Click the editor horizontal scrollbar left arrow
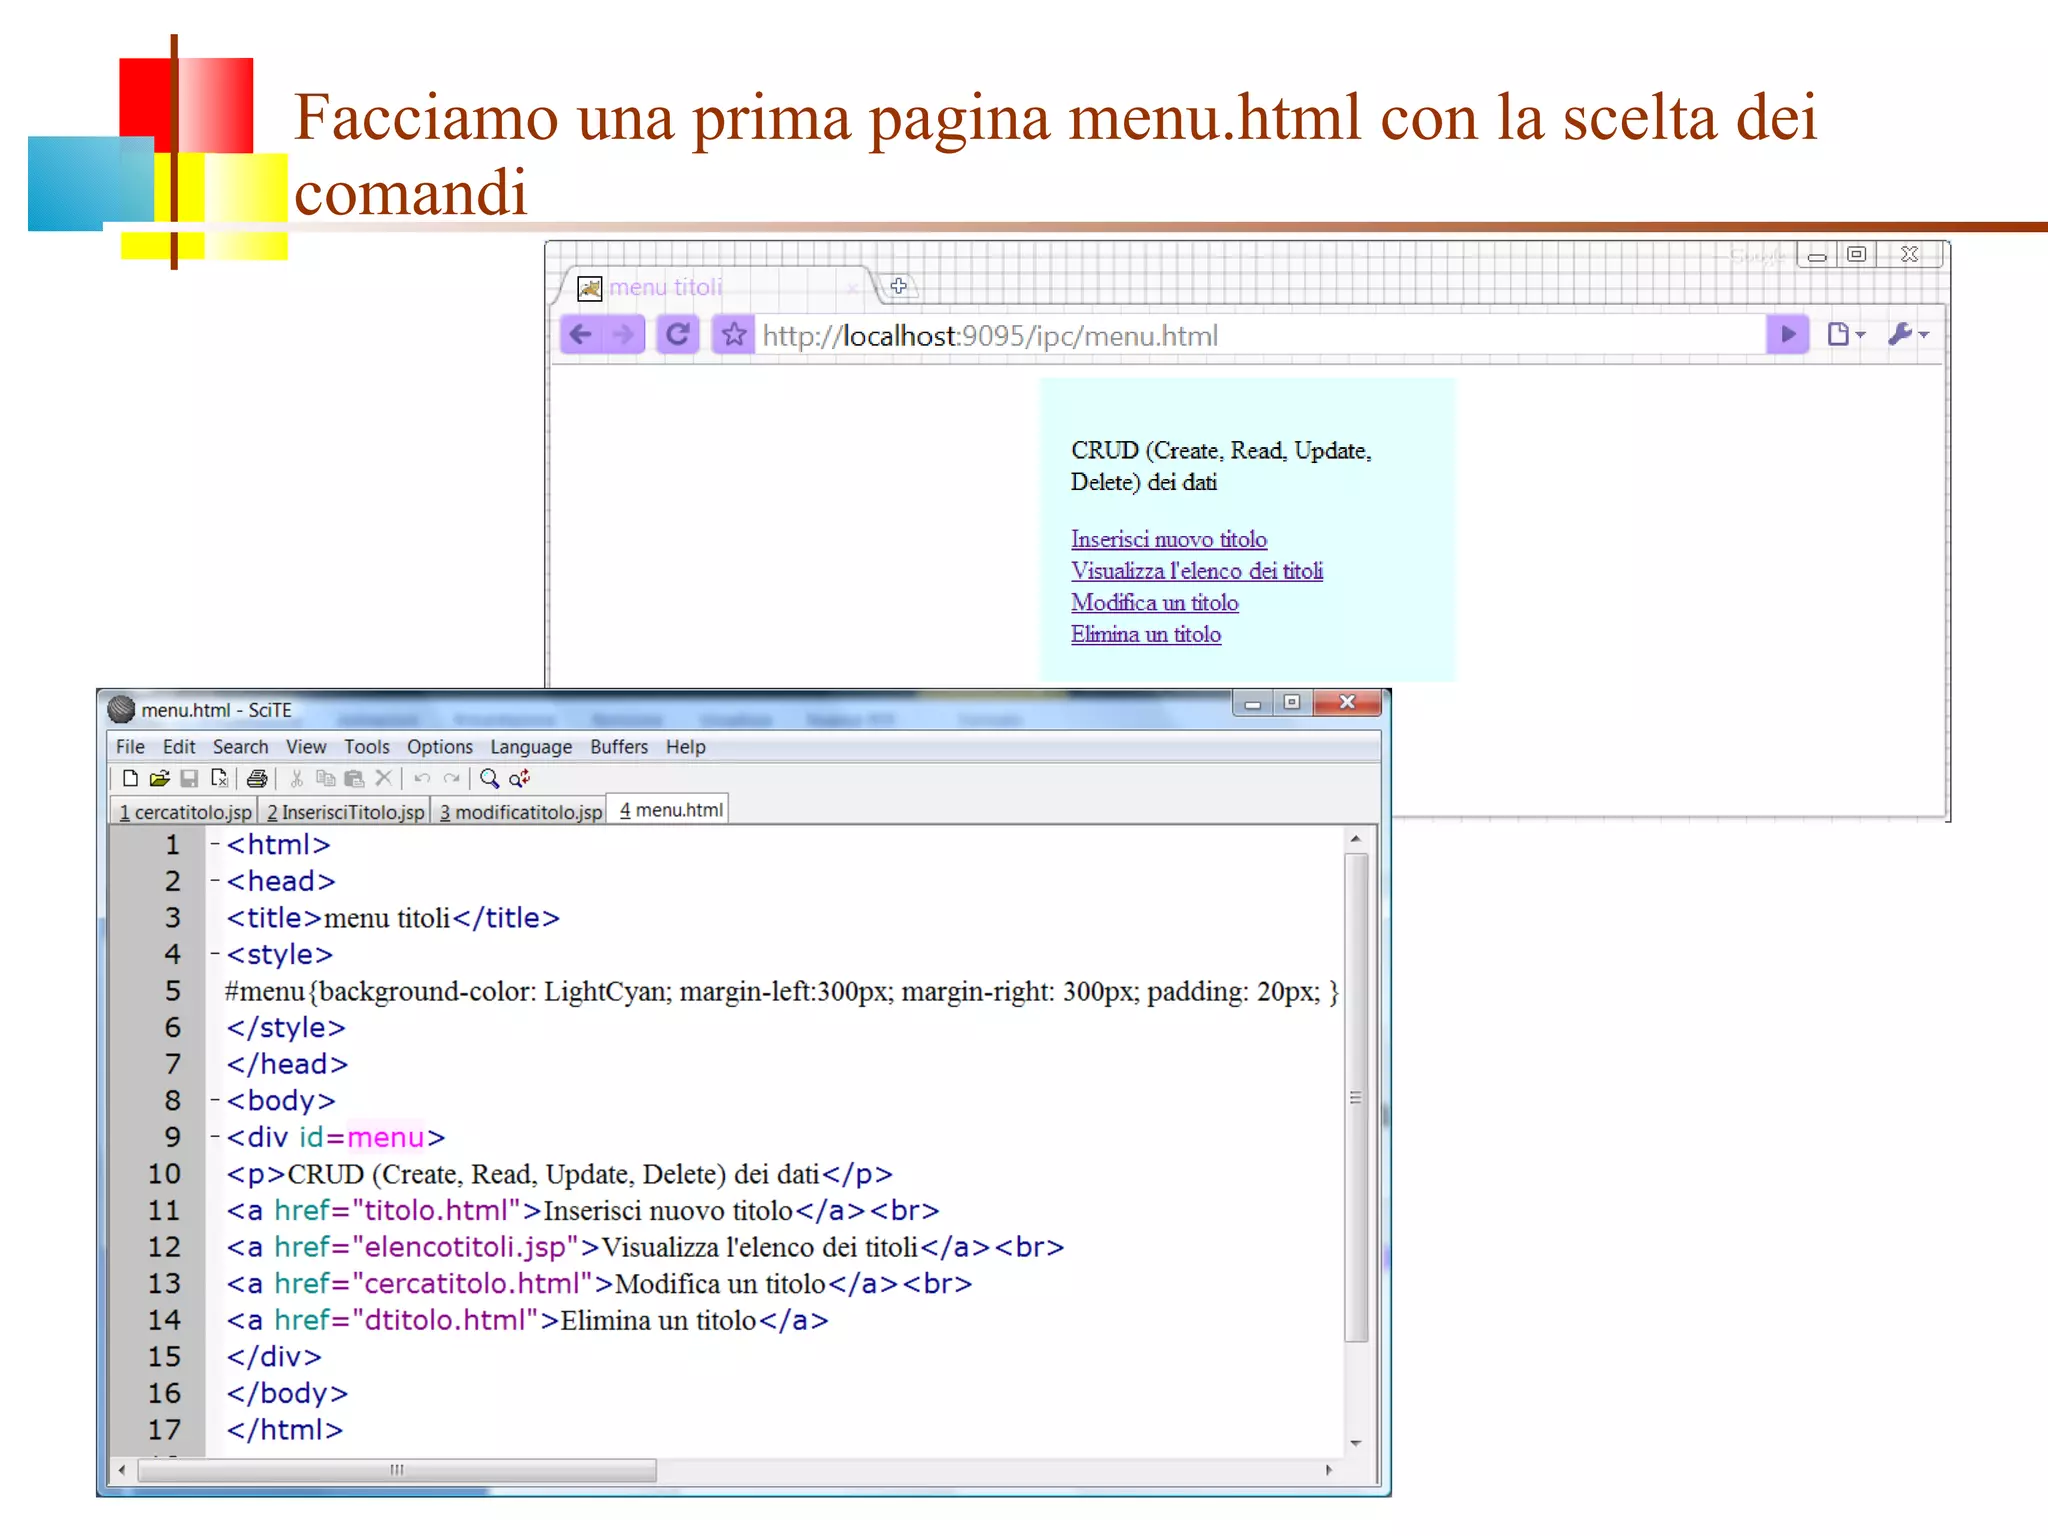Viewport: 2048px width, 1536px height. [x=122, y=1469]
